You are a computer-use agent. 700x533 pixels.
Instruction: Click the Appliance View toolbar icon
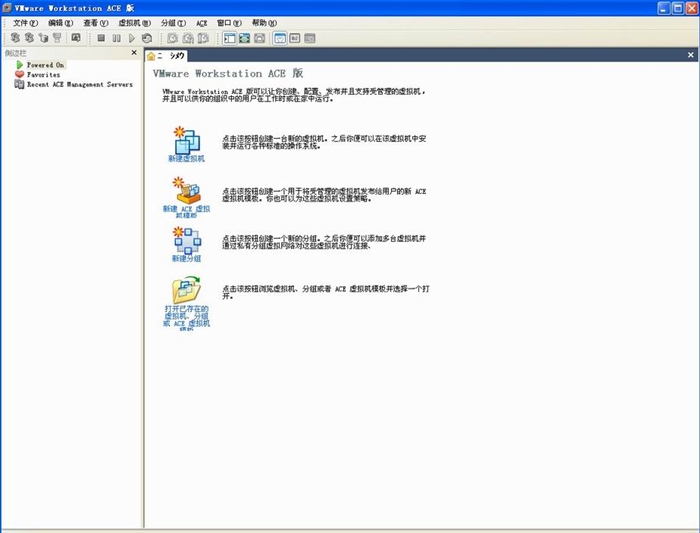click(295, 38)
